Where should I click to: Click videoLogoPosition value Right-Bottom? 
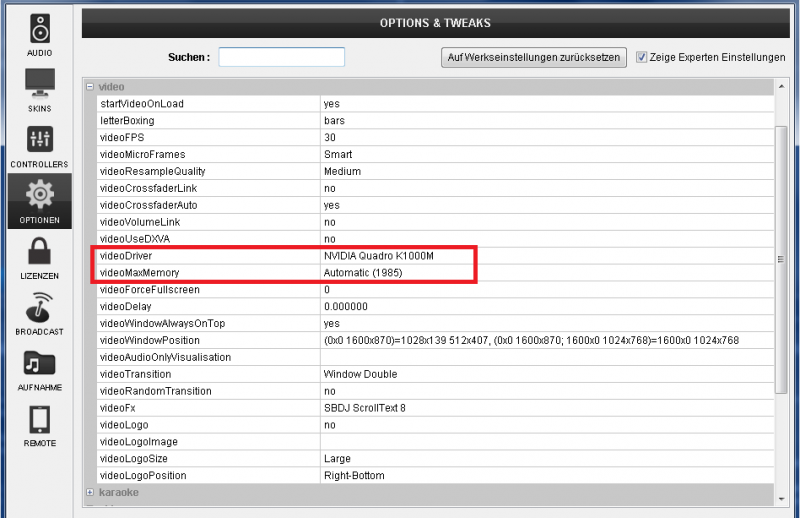tap(354, 475)
